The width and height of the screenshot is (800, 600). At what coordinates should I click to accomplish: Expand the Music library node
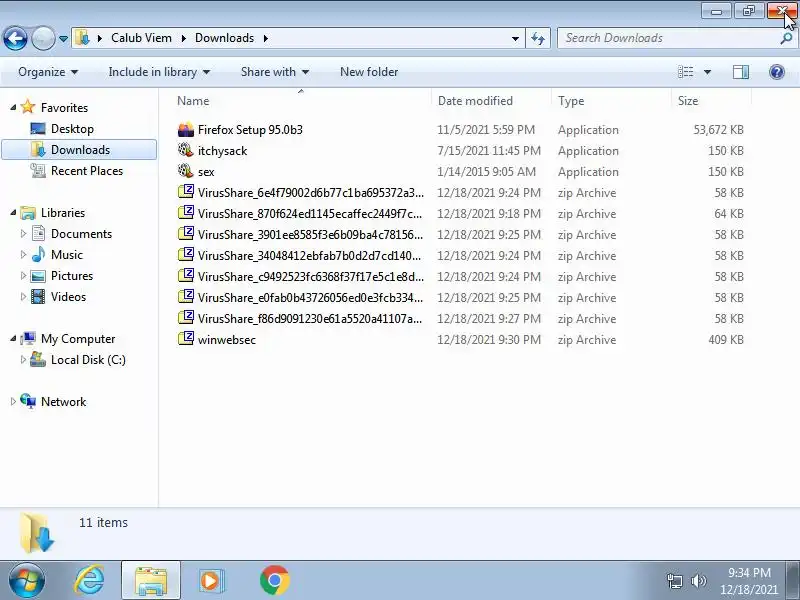click(23, 255)
